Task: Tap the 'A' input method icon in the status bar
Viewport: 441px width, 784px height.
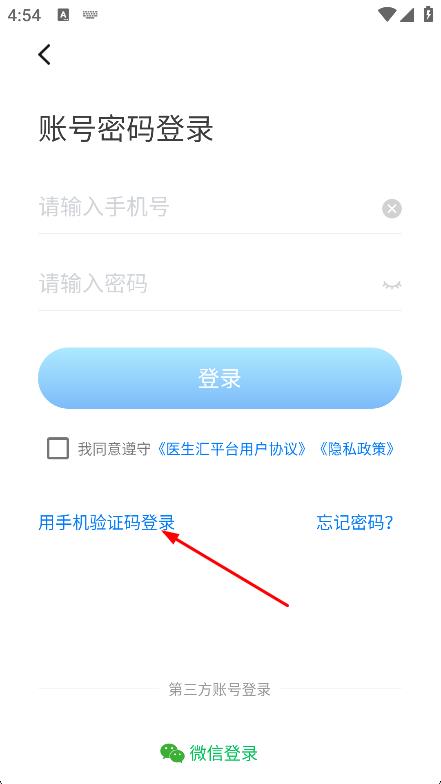Action: (64, 15)
